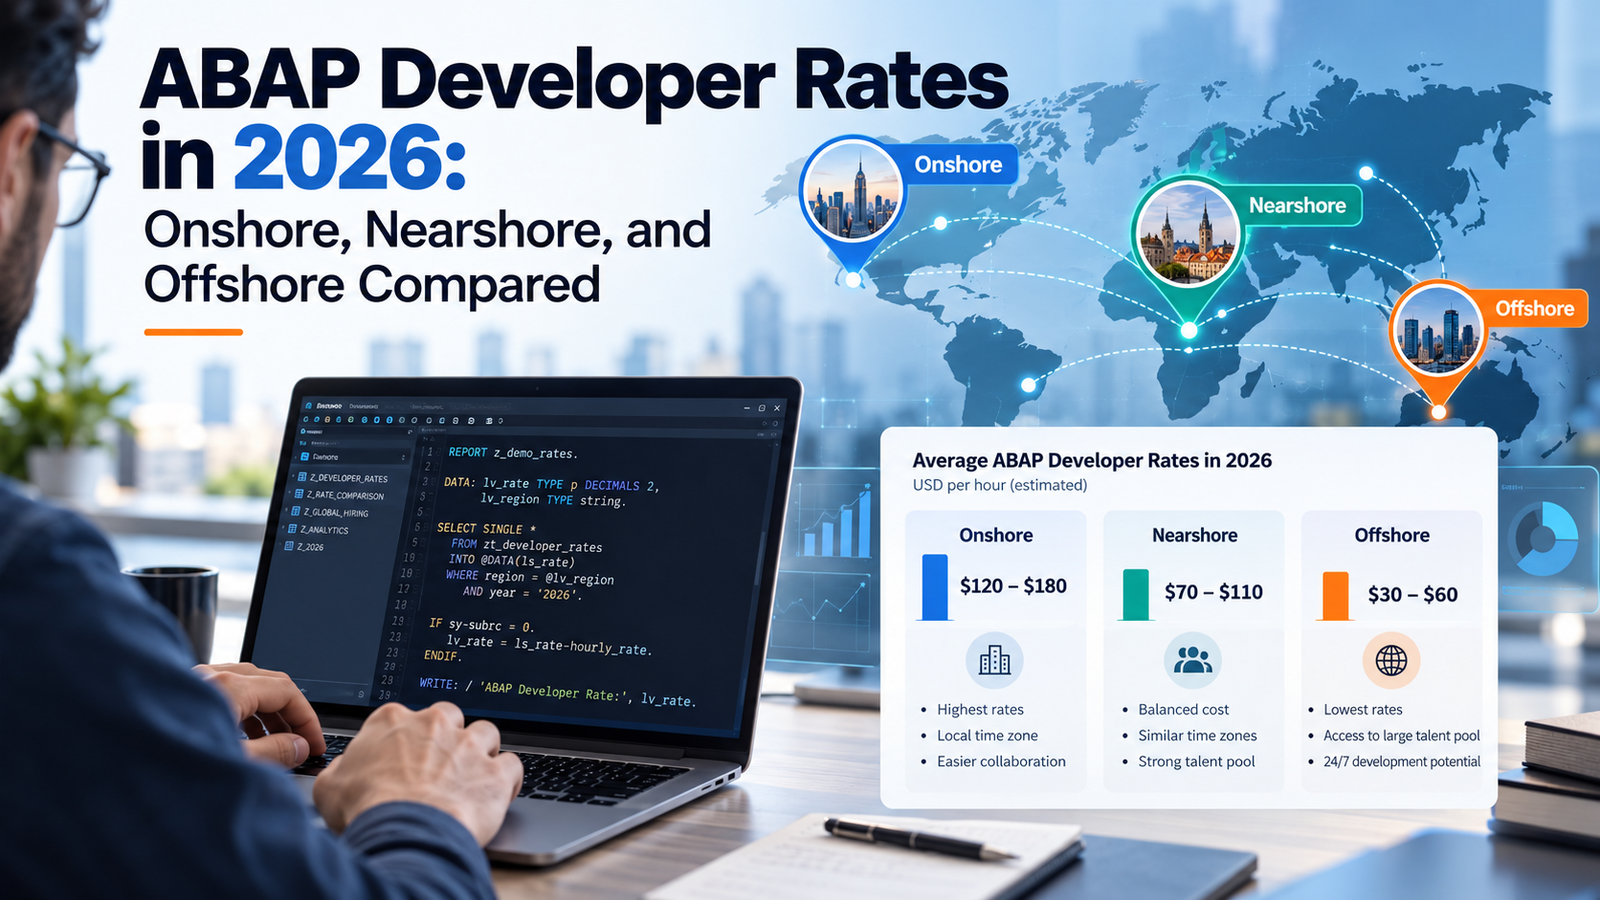Image resolution: width=1600 pixels, height=900 pixels.
Task: Pick the blue Onshore rate bar
Action: click(x=934, y=588)
